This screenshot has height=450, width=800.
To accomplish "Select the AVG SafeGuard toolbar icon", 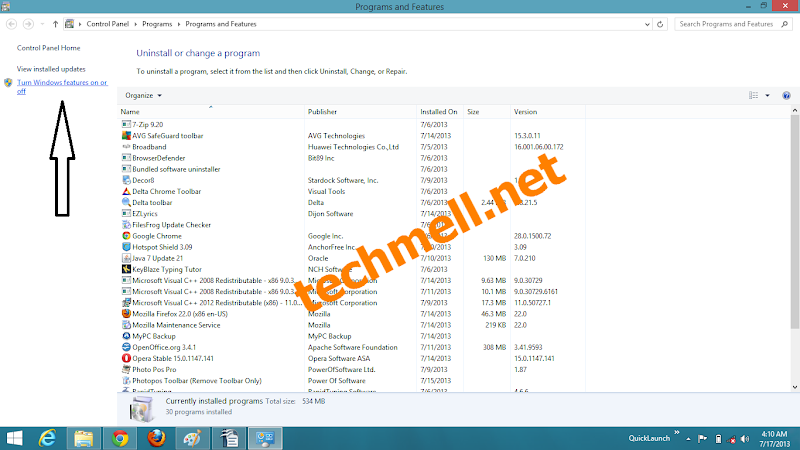I will click(x=126, y=135).
